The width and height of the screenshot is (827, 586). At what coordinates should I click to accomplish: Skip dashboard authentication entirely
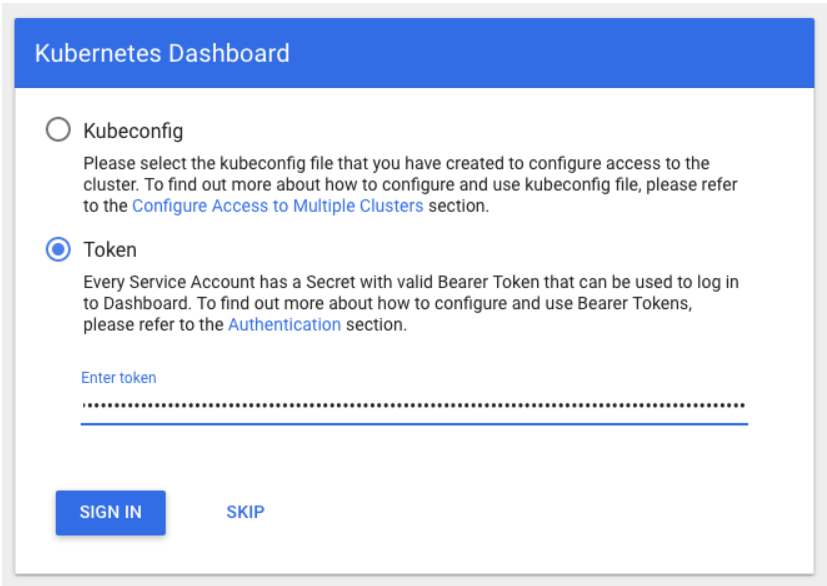(x=246, y=511)
